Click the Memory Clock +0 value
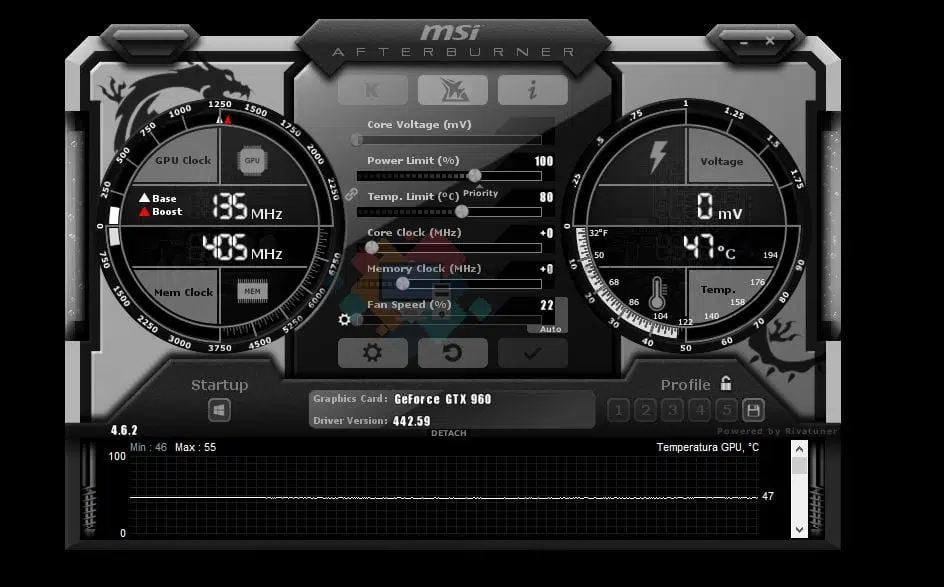Viewport: 944px width, 587px height. coord(547,269)
